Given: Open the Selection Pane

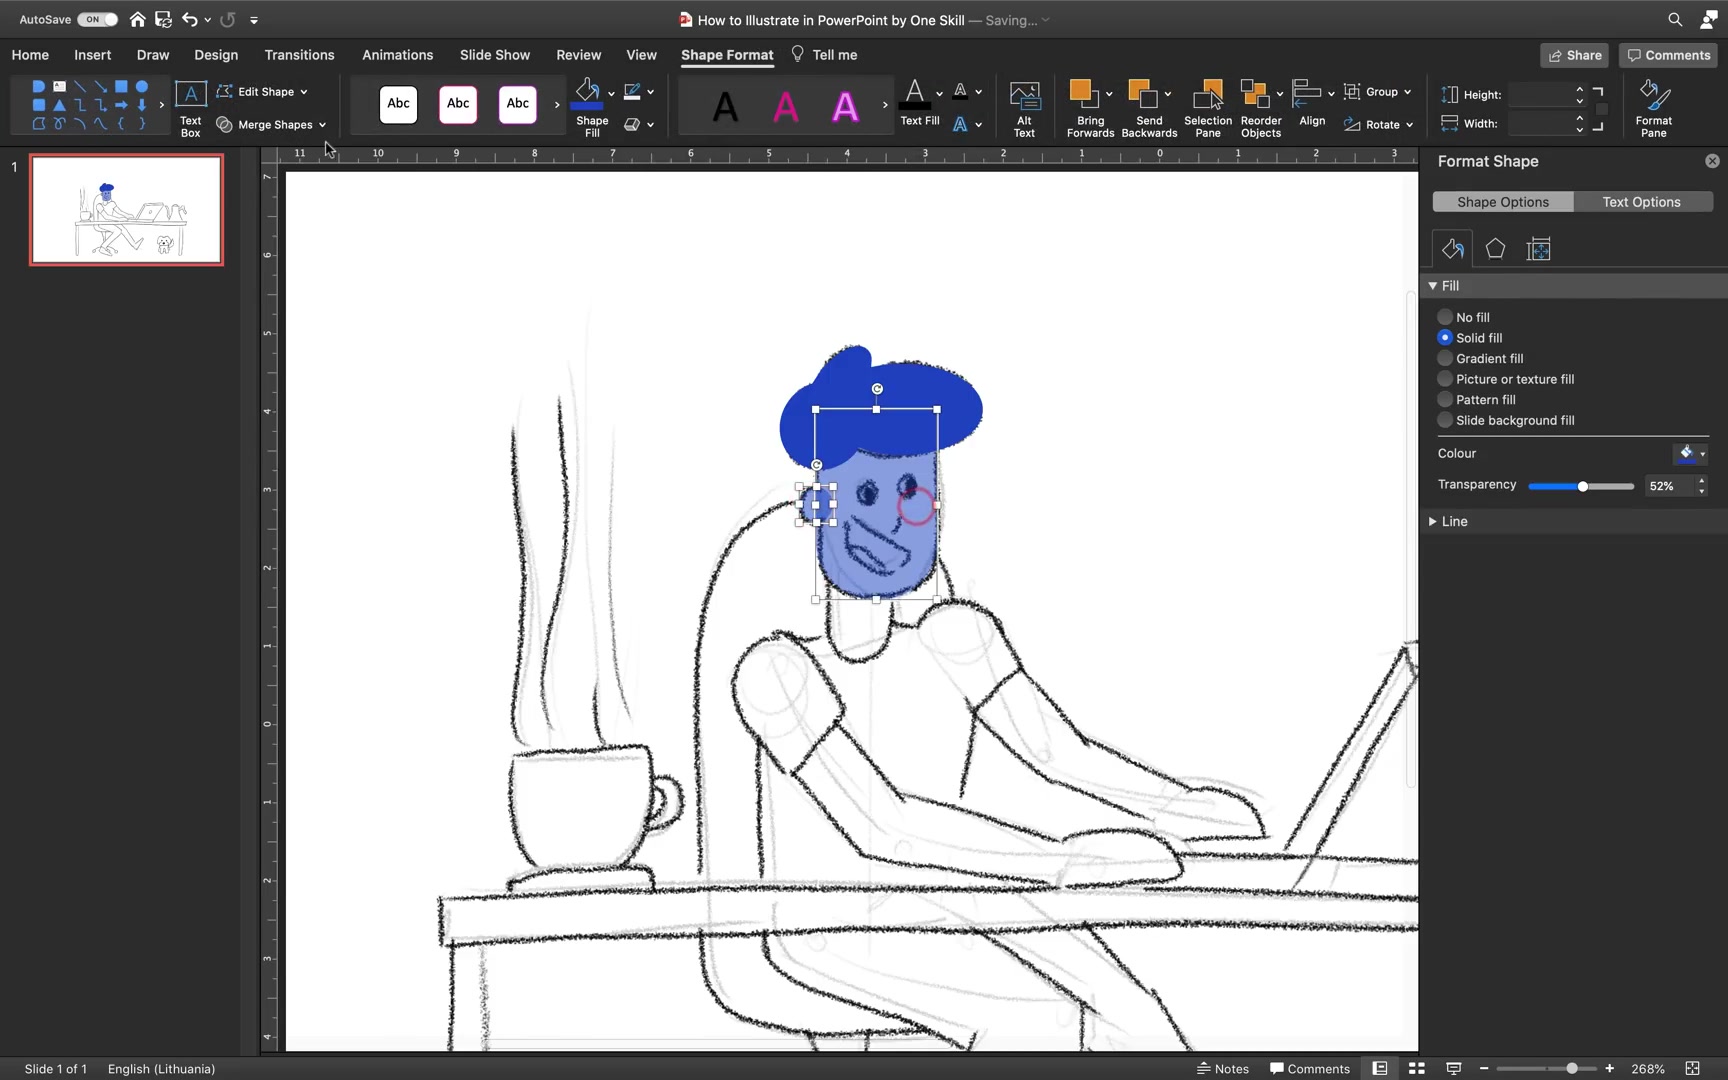Looking at the screenshot, I should 1207,104.
